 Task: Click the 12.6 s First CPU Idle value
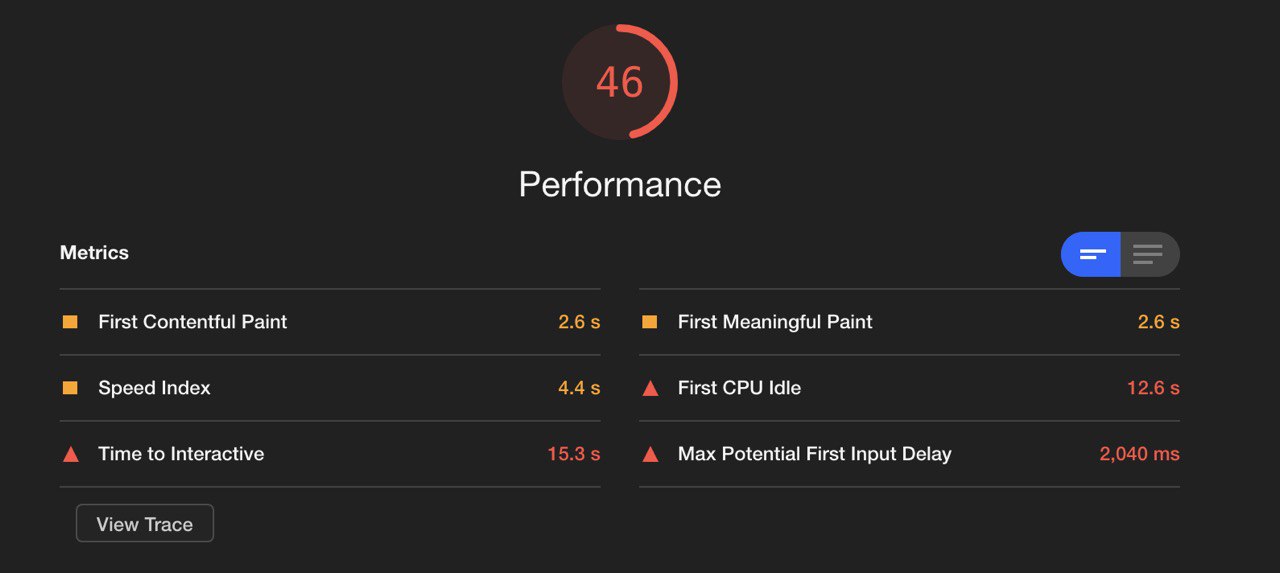coord(1153,388)
